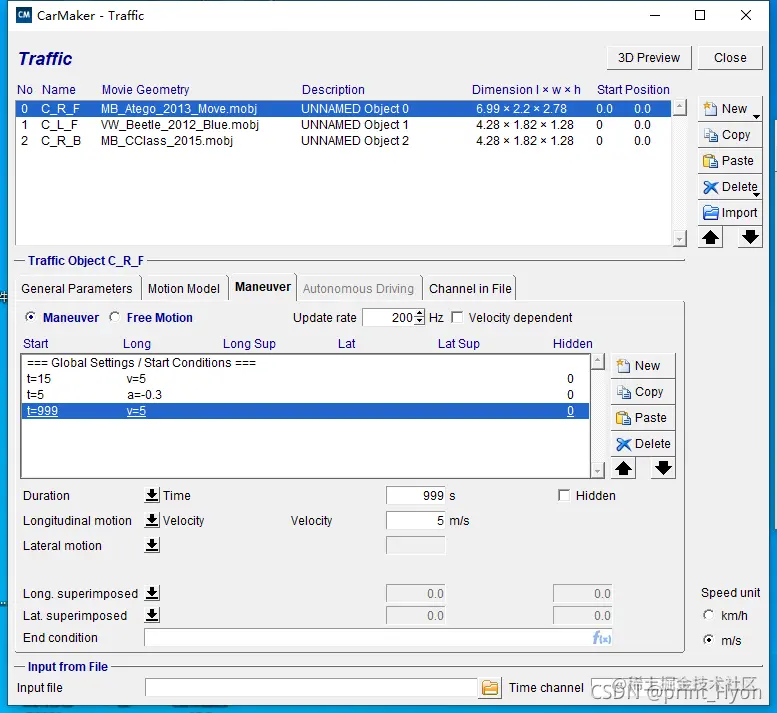Select maneuver step t=5 a=-0.3

305,395
